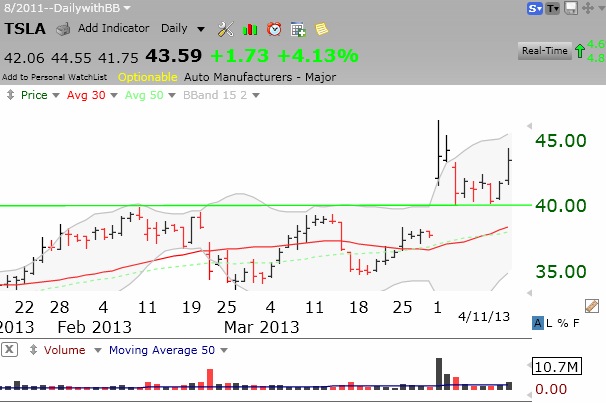
Task: Open the wrench and screwdriver settings tool
Action: pyautogui.click(x=225, y=29)
